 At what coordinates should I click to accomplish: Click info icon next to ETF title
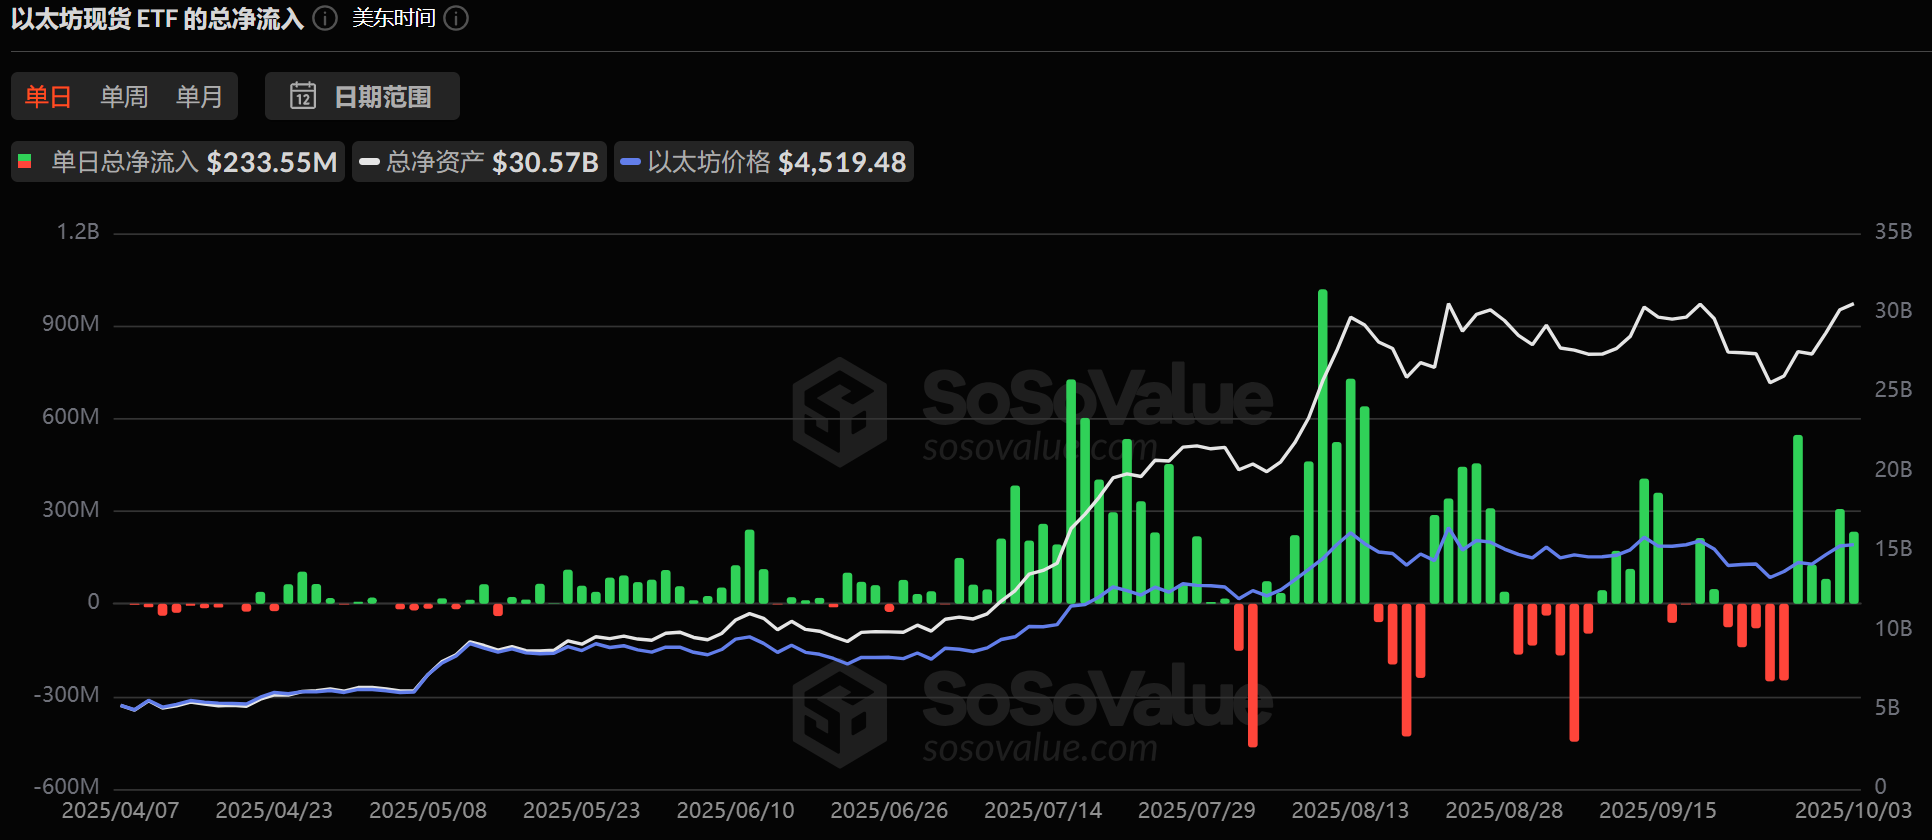325,19
